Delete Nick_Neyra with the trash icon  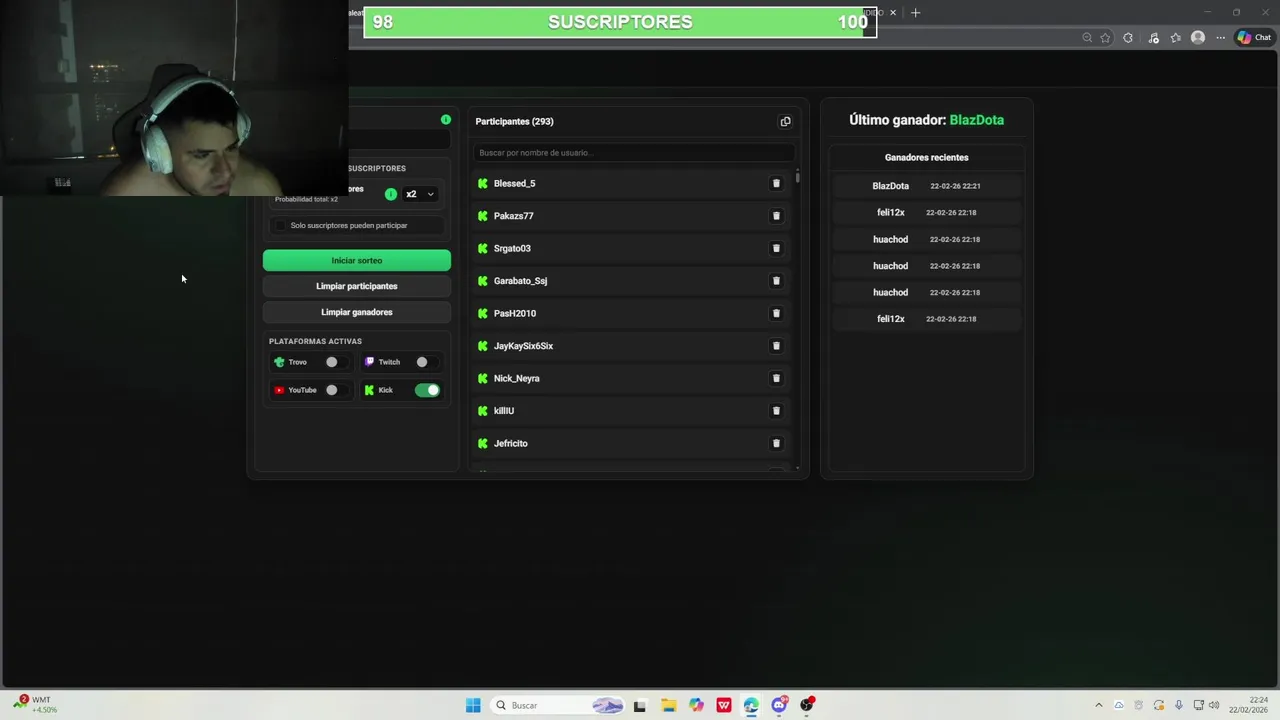776,379
